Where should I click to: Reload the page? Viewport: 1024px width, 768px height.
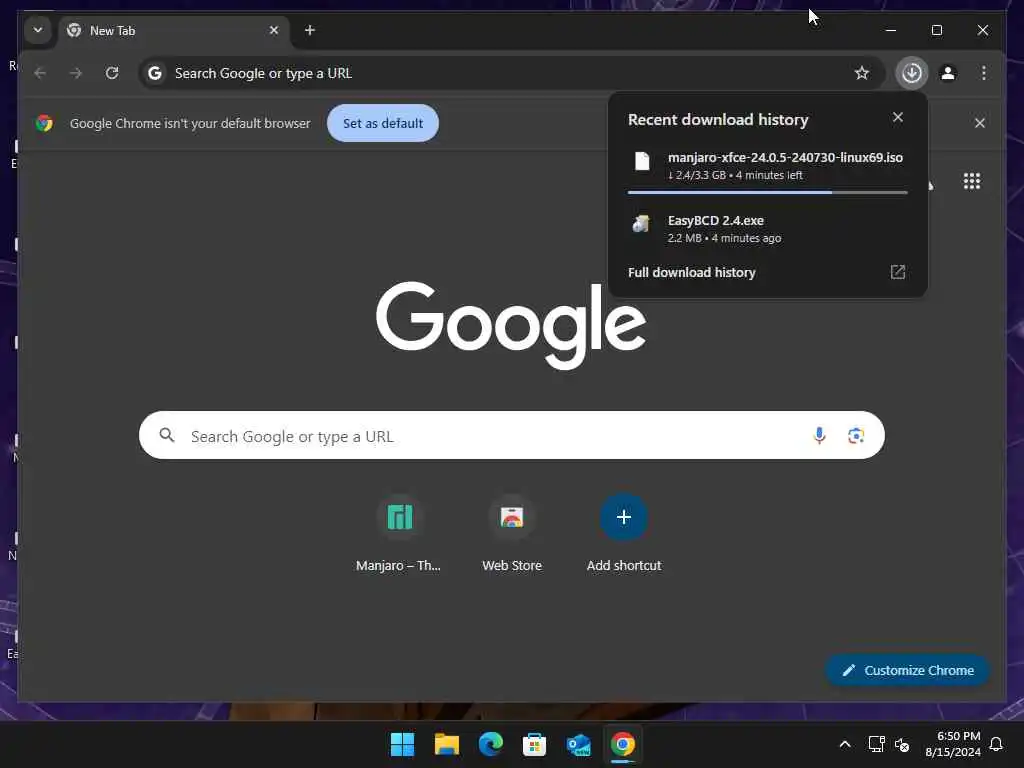112,72
